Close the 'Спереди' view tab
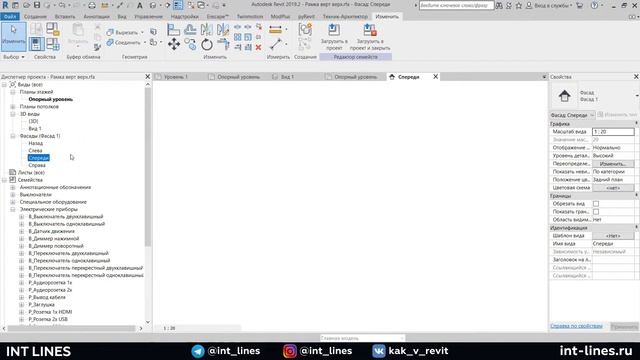 click(x=436, y=77)
